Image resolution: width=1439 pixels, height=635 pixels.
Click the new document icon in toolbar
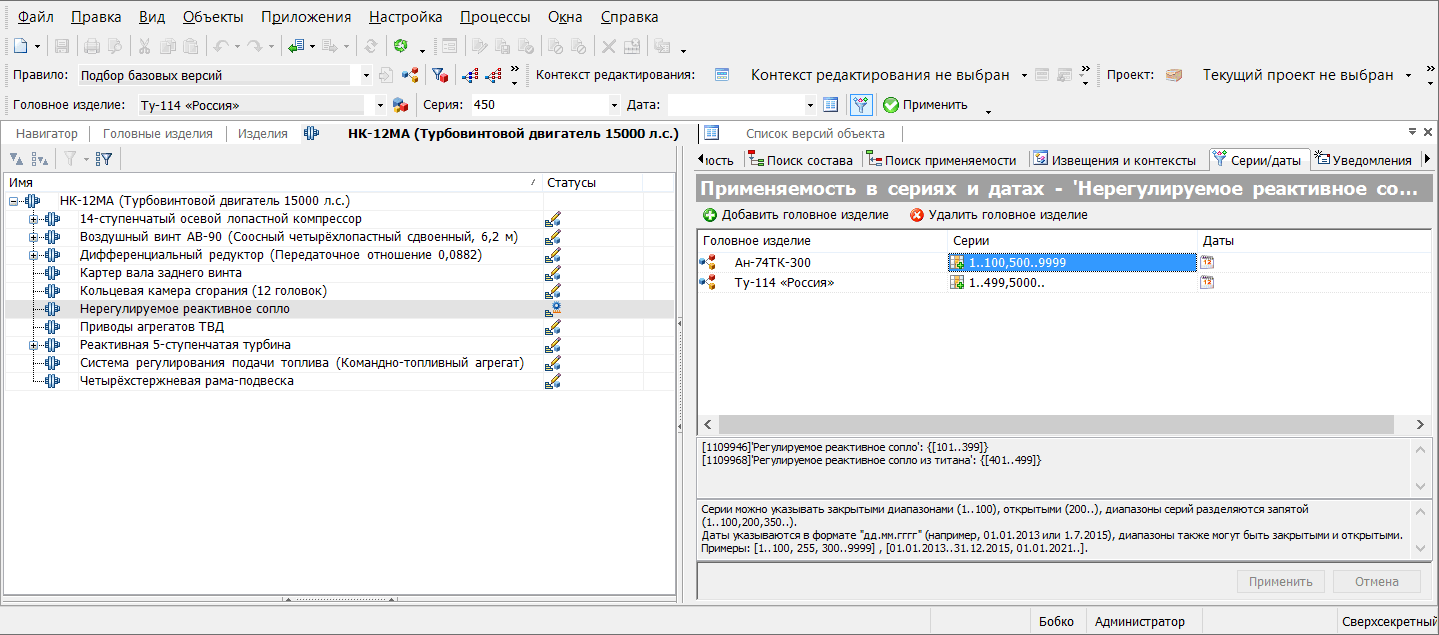point(20,46)
